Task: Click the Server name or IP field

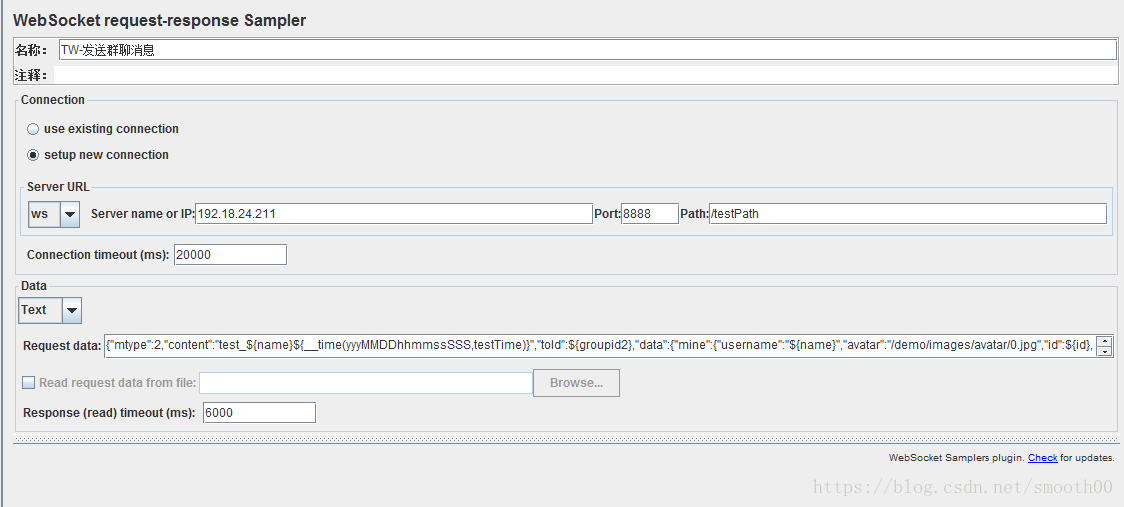Action: (x=394, y=214)
